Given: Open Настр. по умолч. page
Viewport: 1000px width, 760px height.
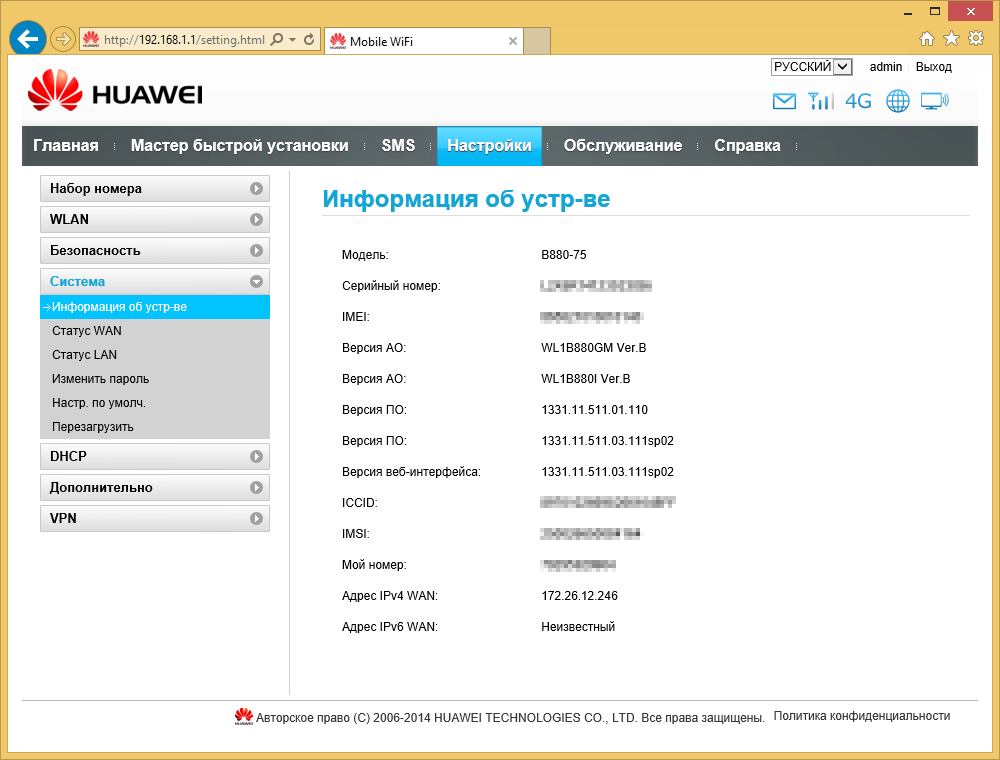Looking at the screenshot, I should 99,403.
